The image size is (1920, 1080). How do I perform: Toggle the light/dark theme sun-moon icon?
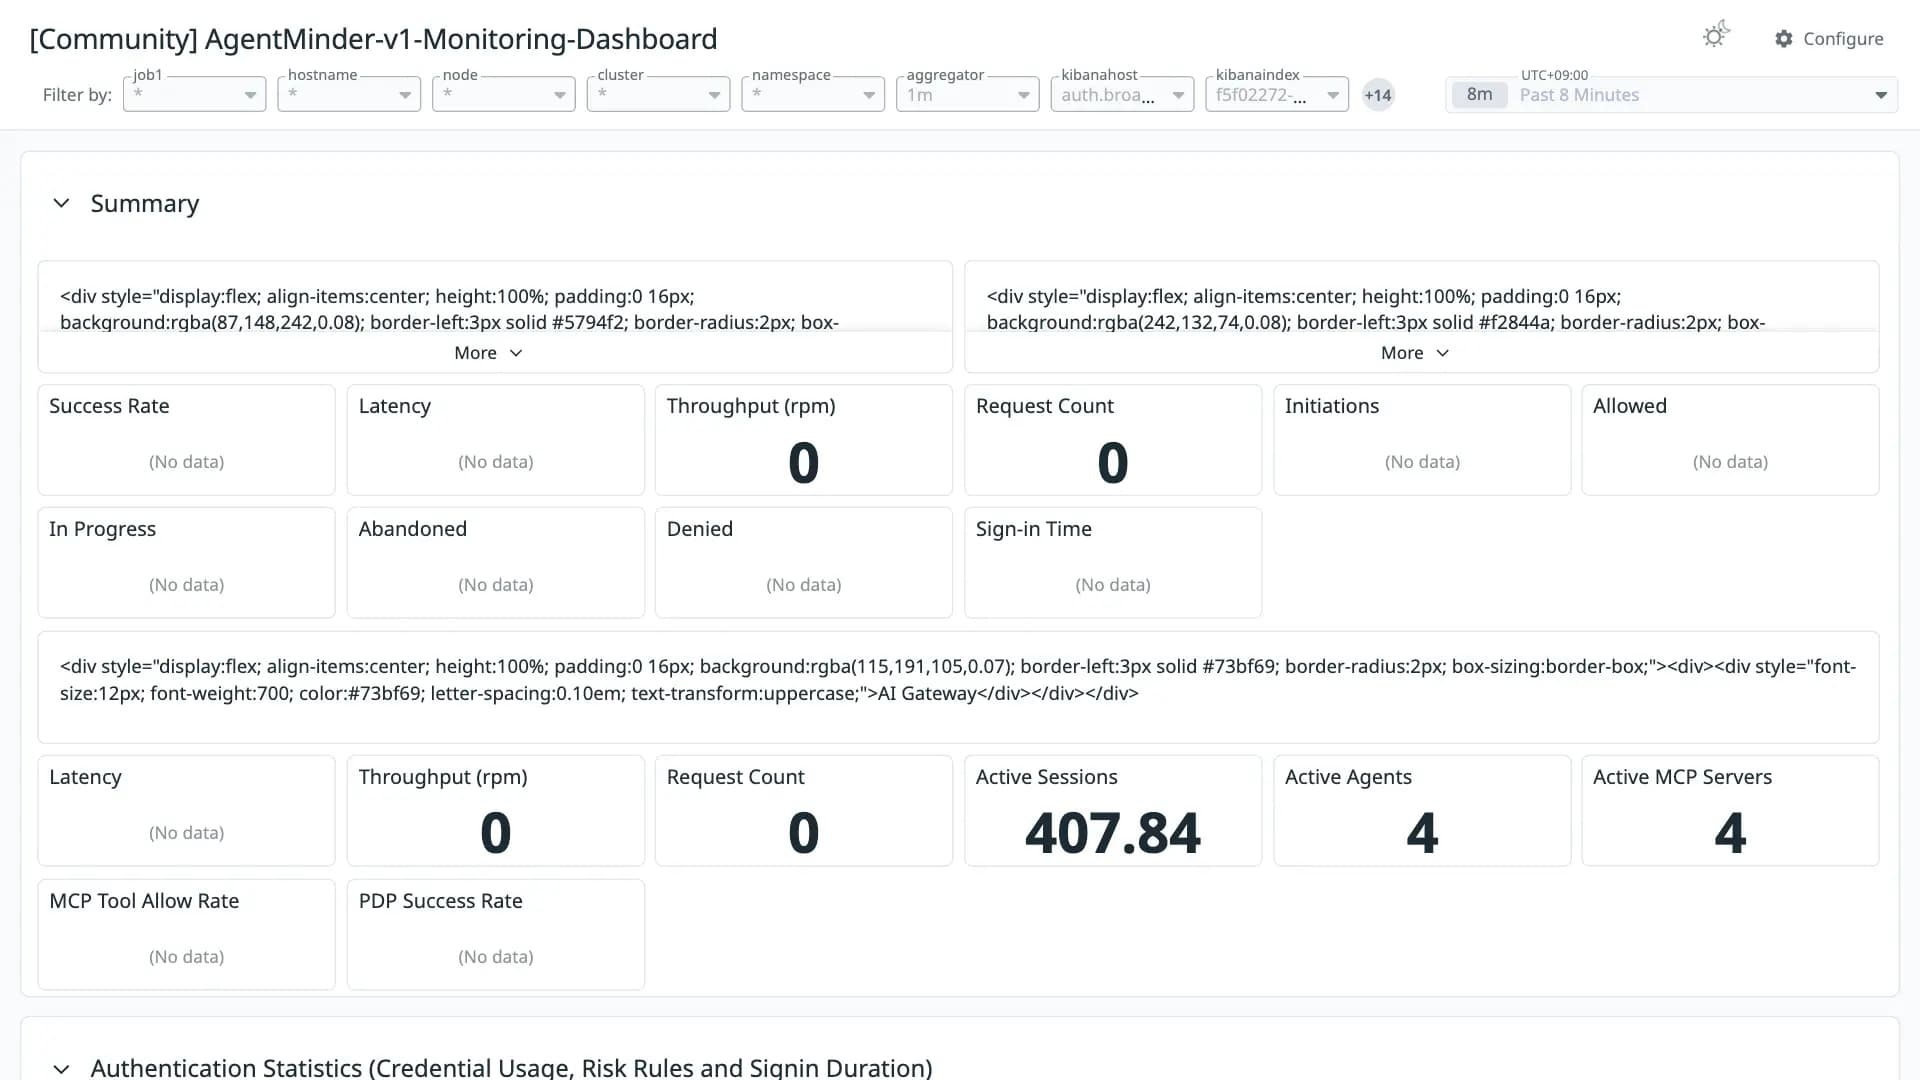1716,36
